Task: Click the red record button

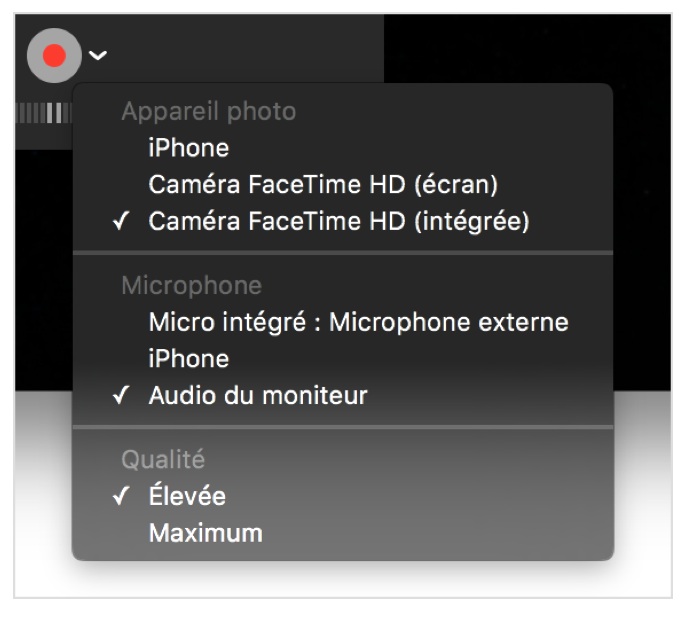Action: 55,56
